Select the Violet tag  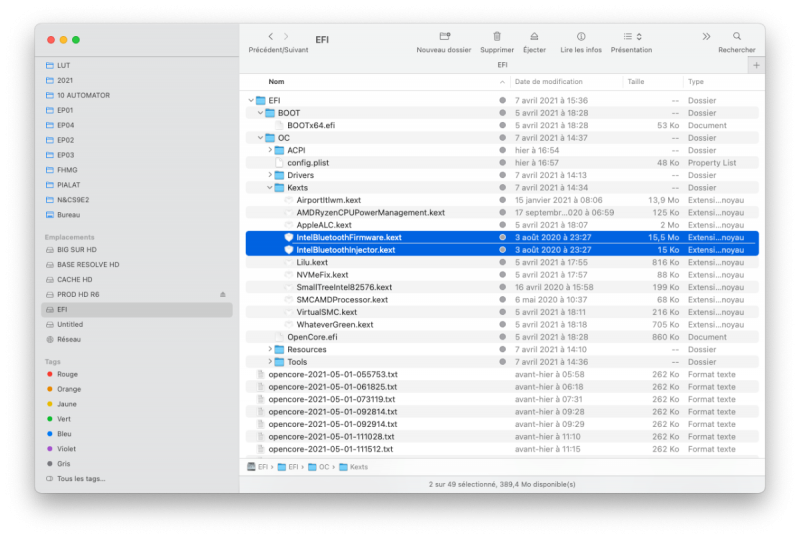(61, 449)
